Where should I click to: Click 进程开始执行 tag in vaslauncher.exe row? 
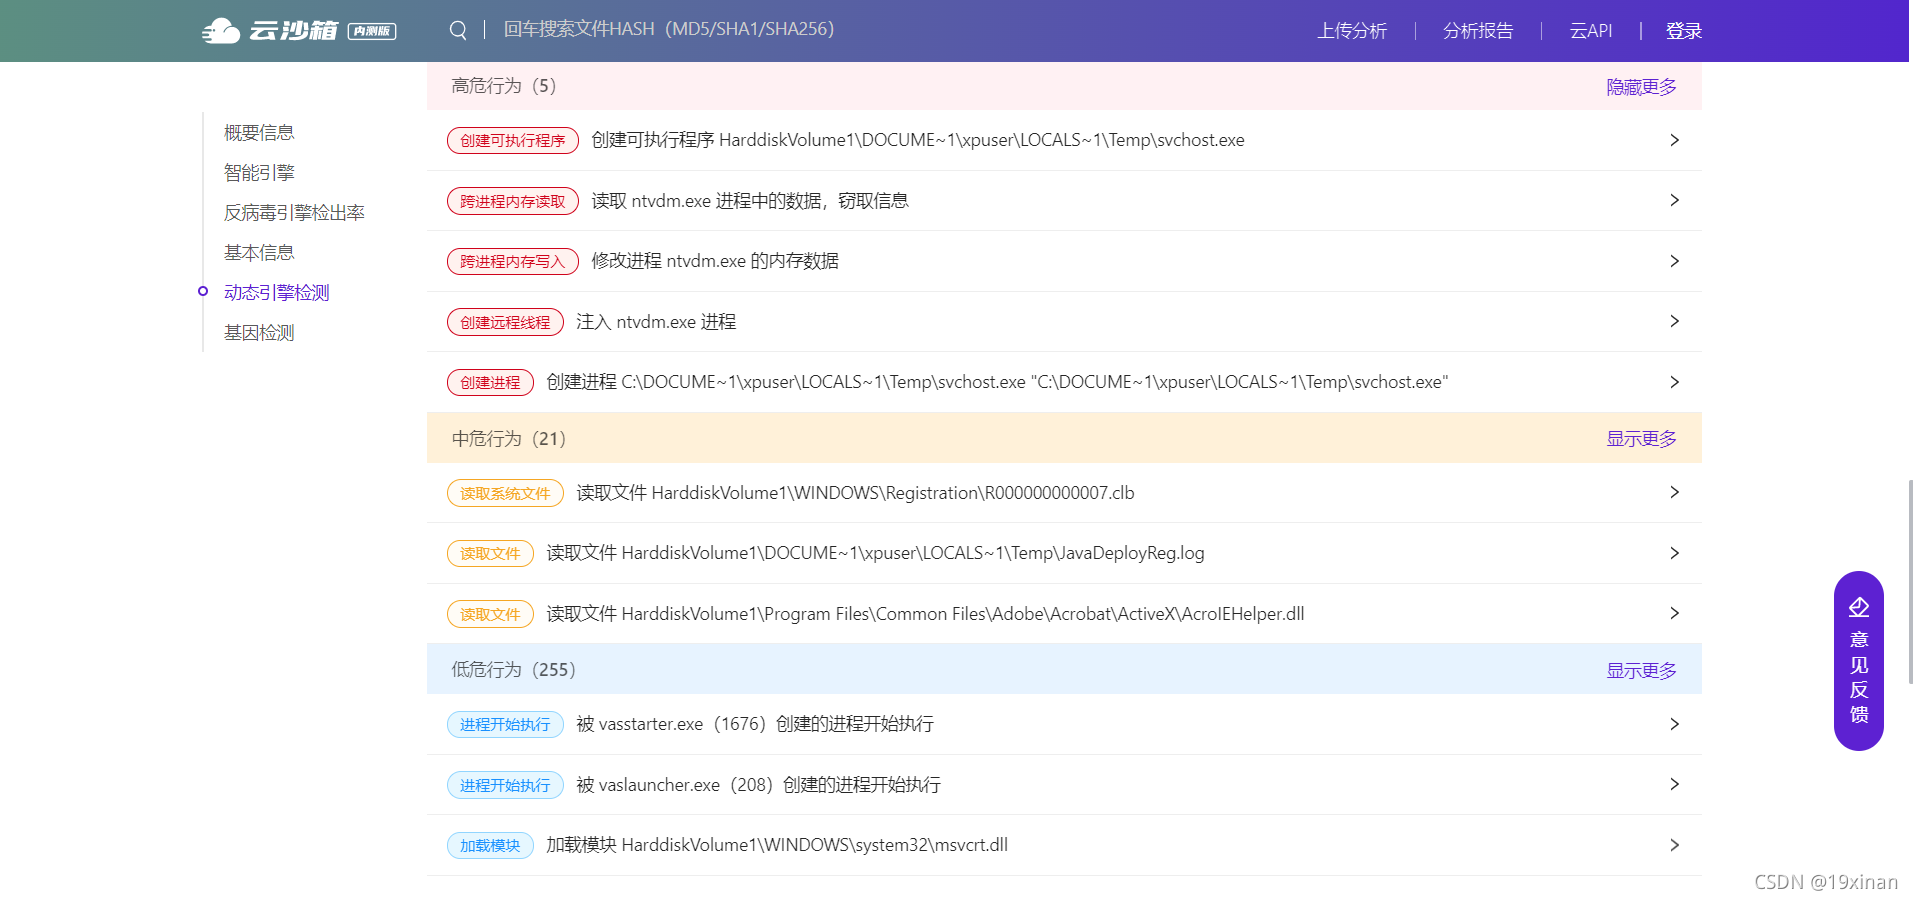pos(505,785)
